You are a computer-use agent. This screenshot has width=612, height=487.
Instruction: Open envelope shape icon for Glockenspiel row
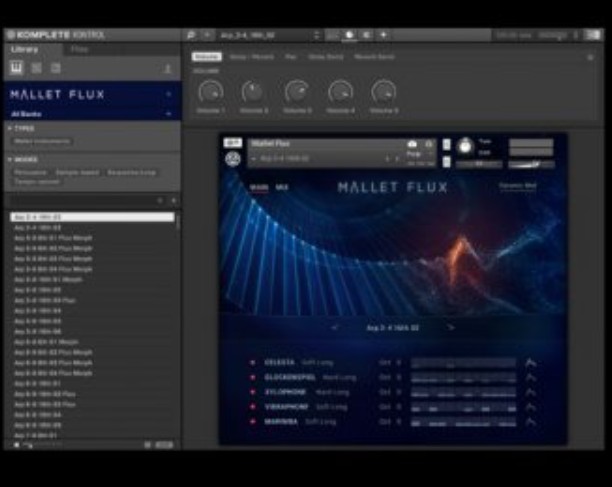coord(530,377)
